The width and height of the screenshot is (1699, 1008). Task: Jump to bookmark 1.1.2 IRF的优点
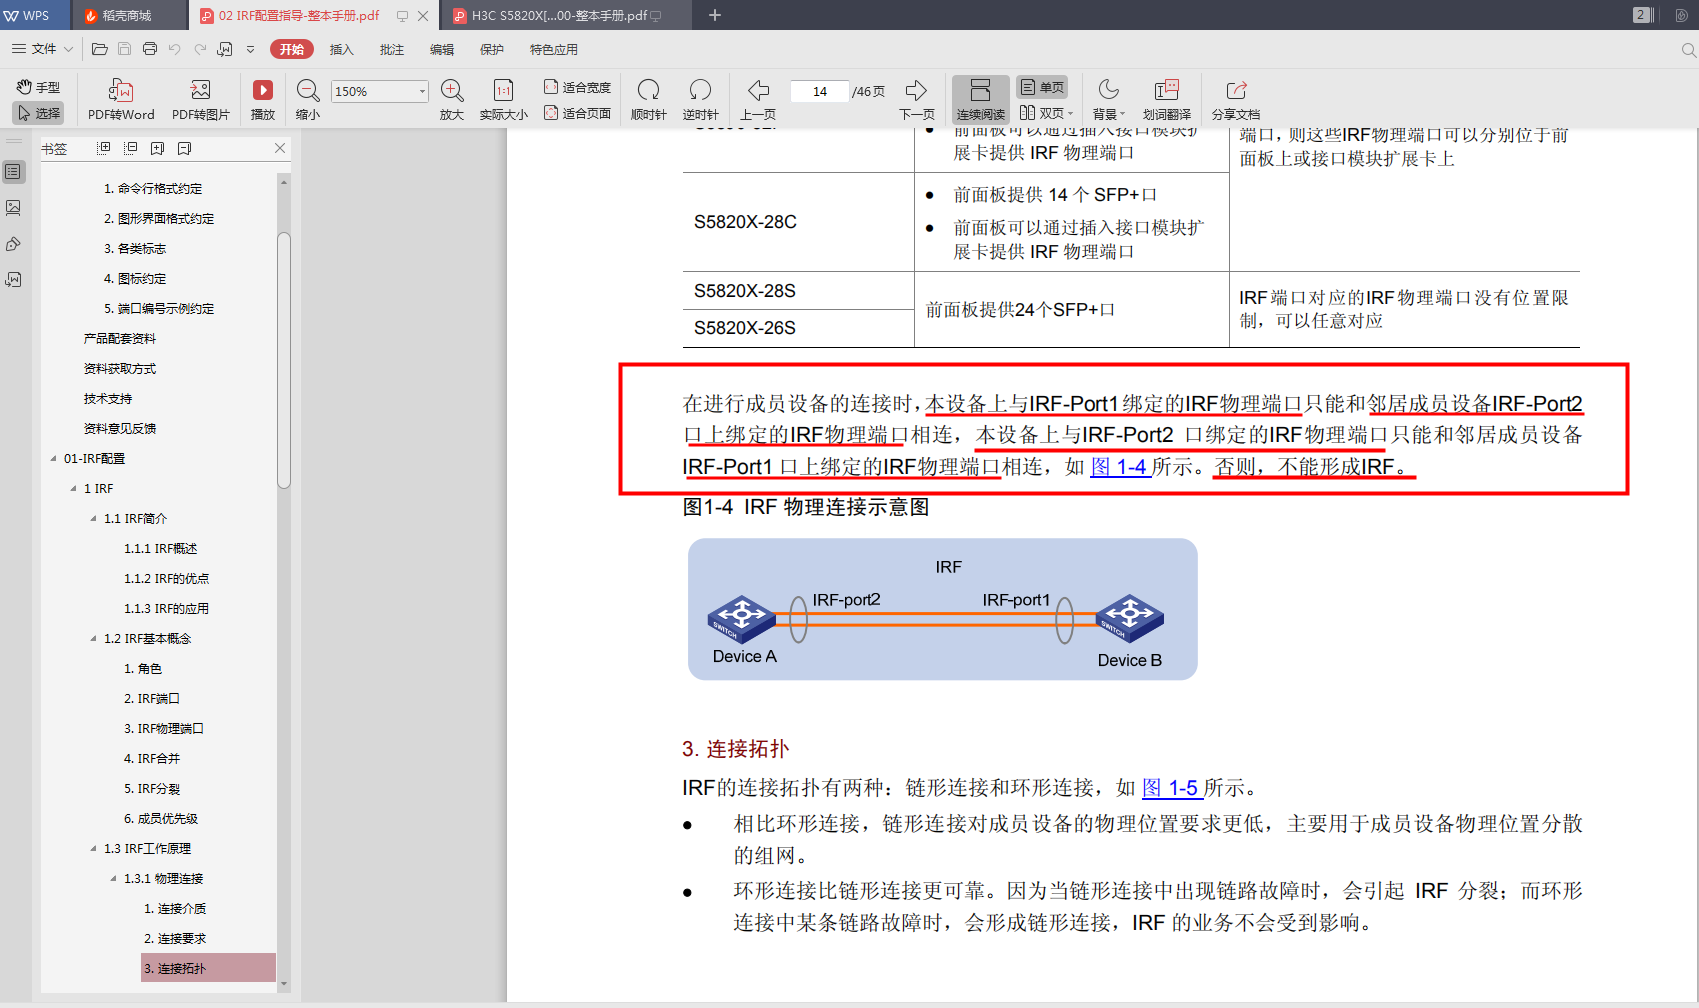pyautogui.click(x=166, y=579)
